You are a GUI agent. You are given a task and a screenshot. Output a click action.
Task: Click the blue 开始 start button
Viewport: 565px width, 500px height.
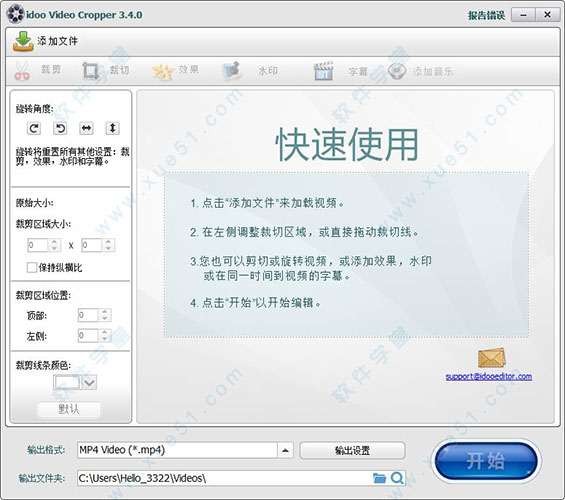pyautogui.click(x=486, y=461)
